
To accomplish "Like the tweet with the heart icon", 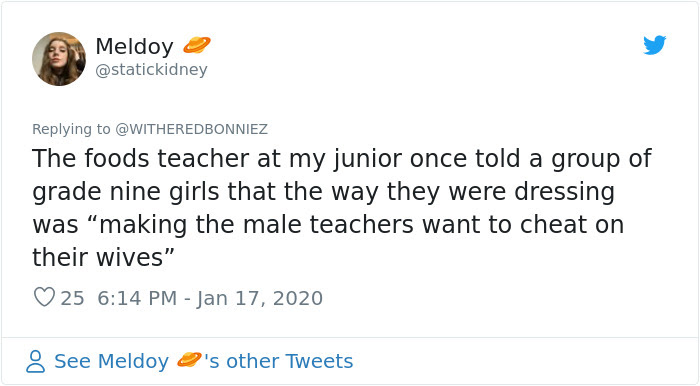I will (x=45, y=297).
